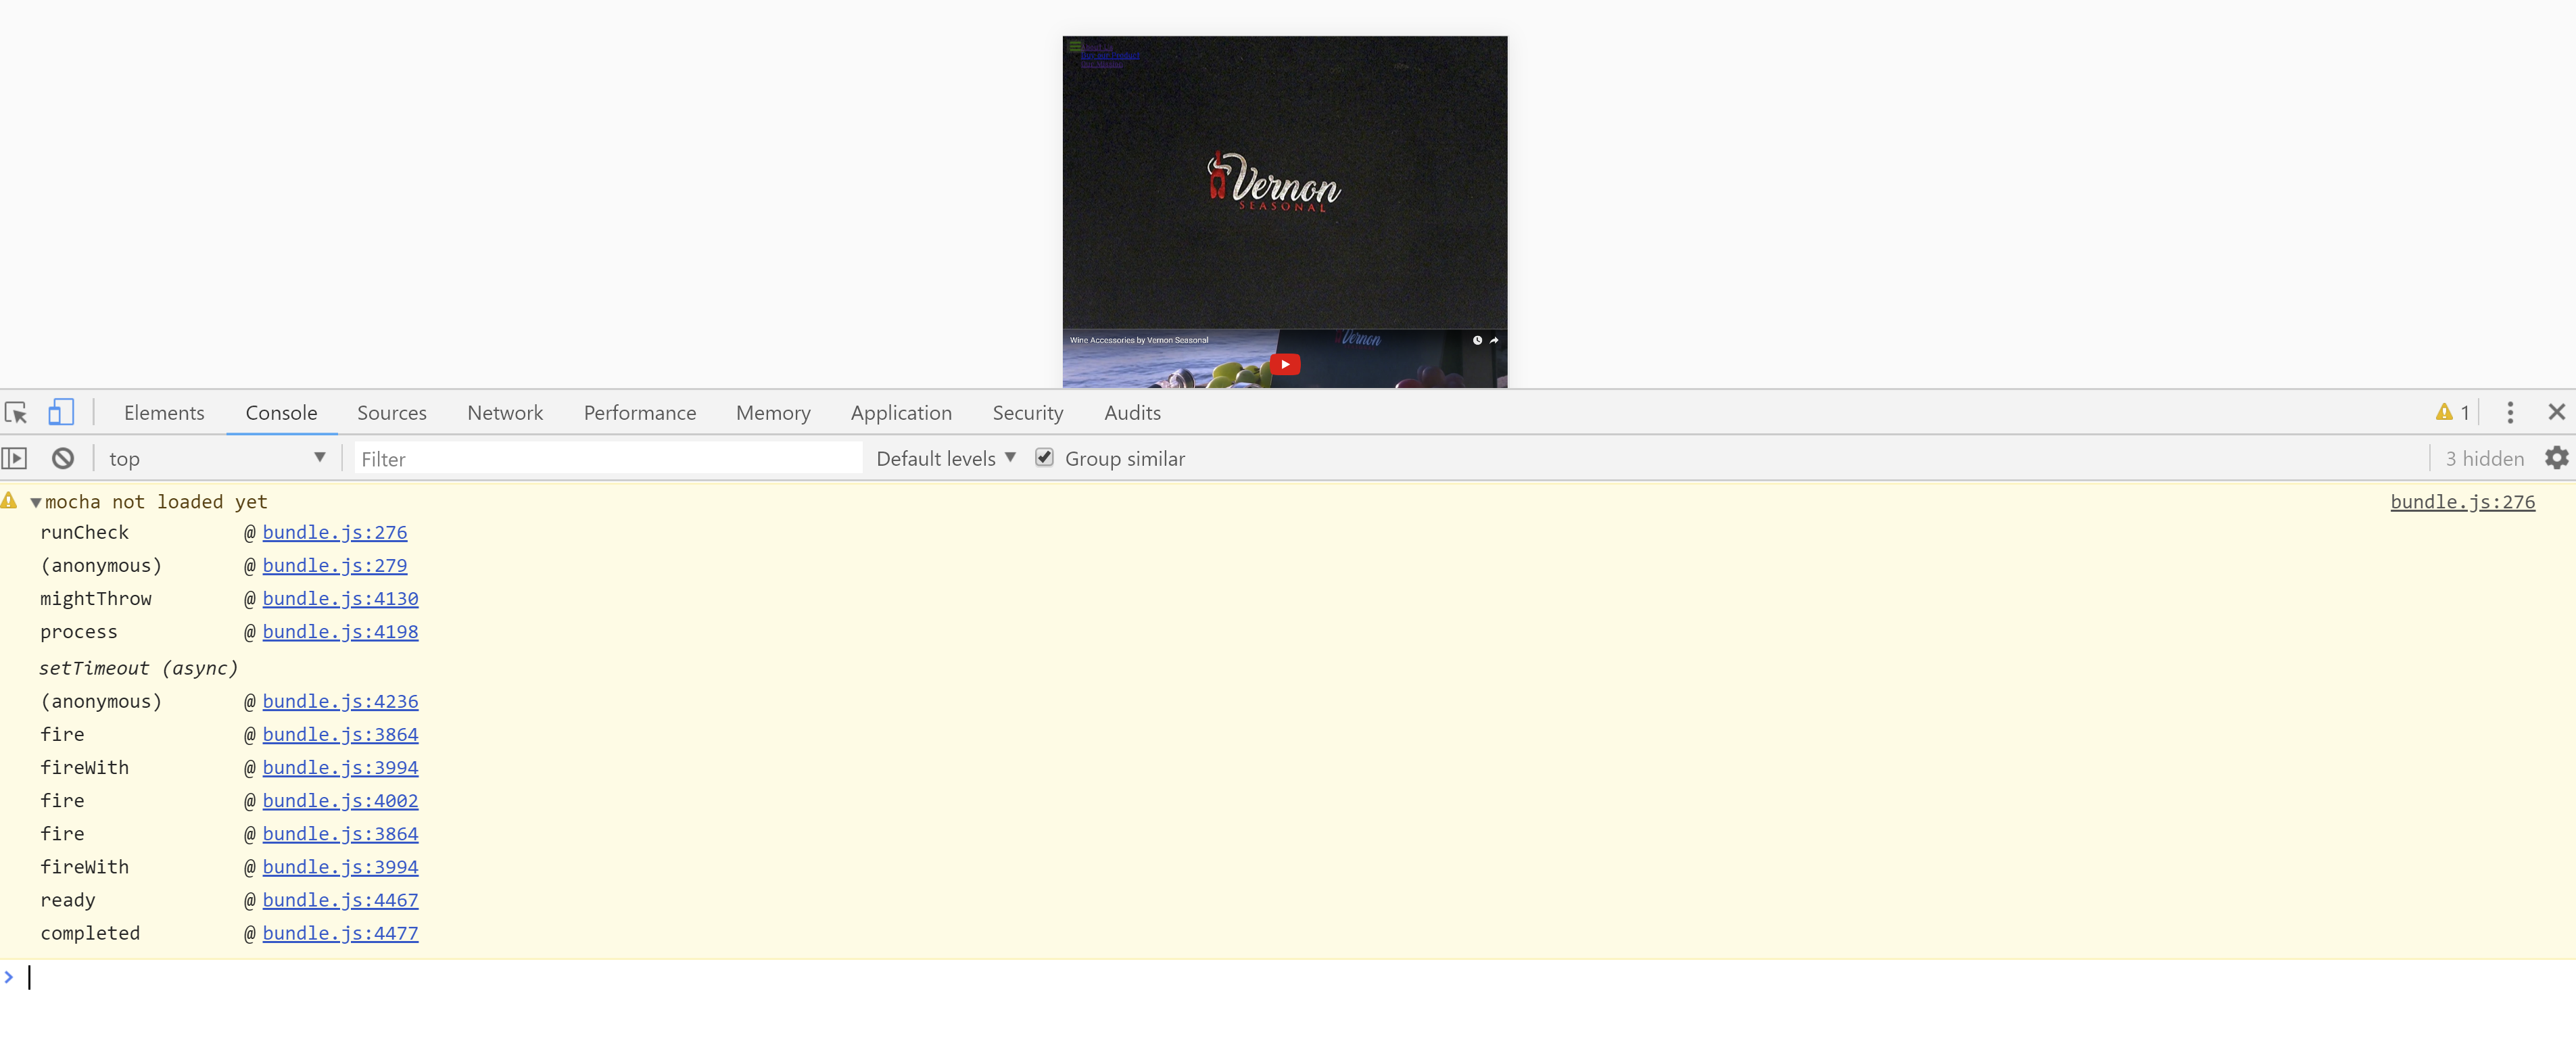The width and height of the screenshot is (2576, 1037).
Task: Open runCheck's bundle.js:276 link
Action: pos(335,532)
